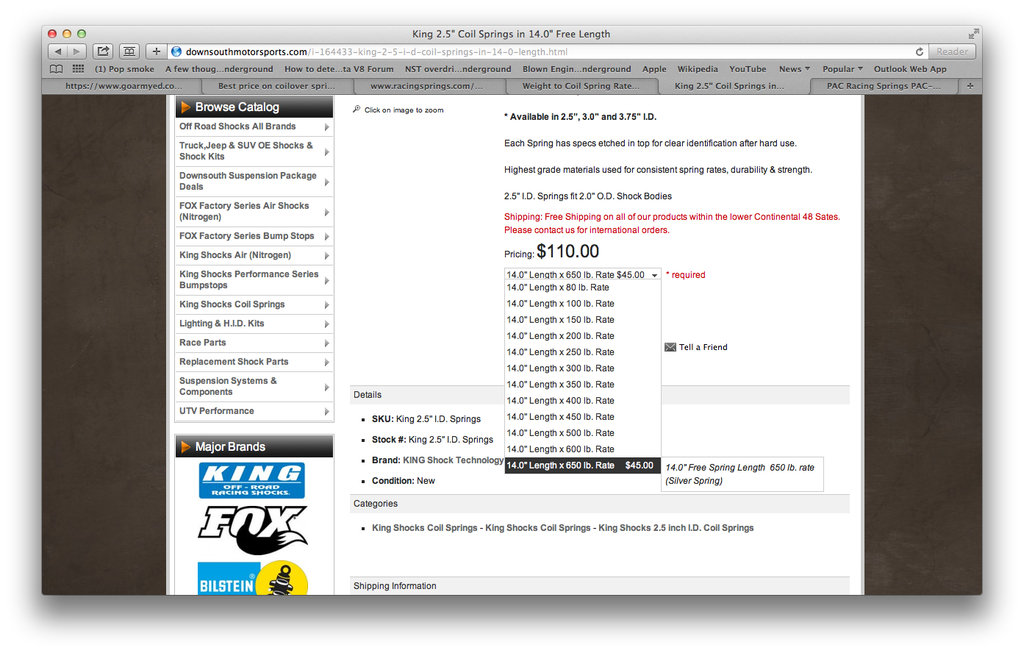Reload the page with the refresh icon
This screenshot has width=1024, height=653.
coord(919,52)
